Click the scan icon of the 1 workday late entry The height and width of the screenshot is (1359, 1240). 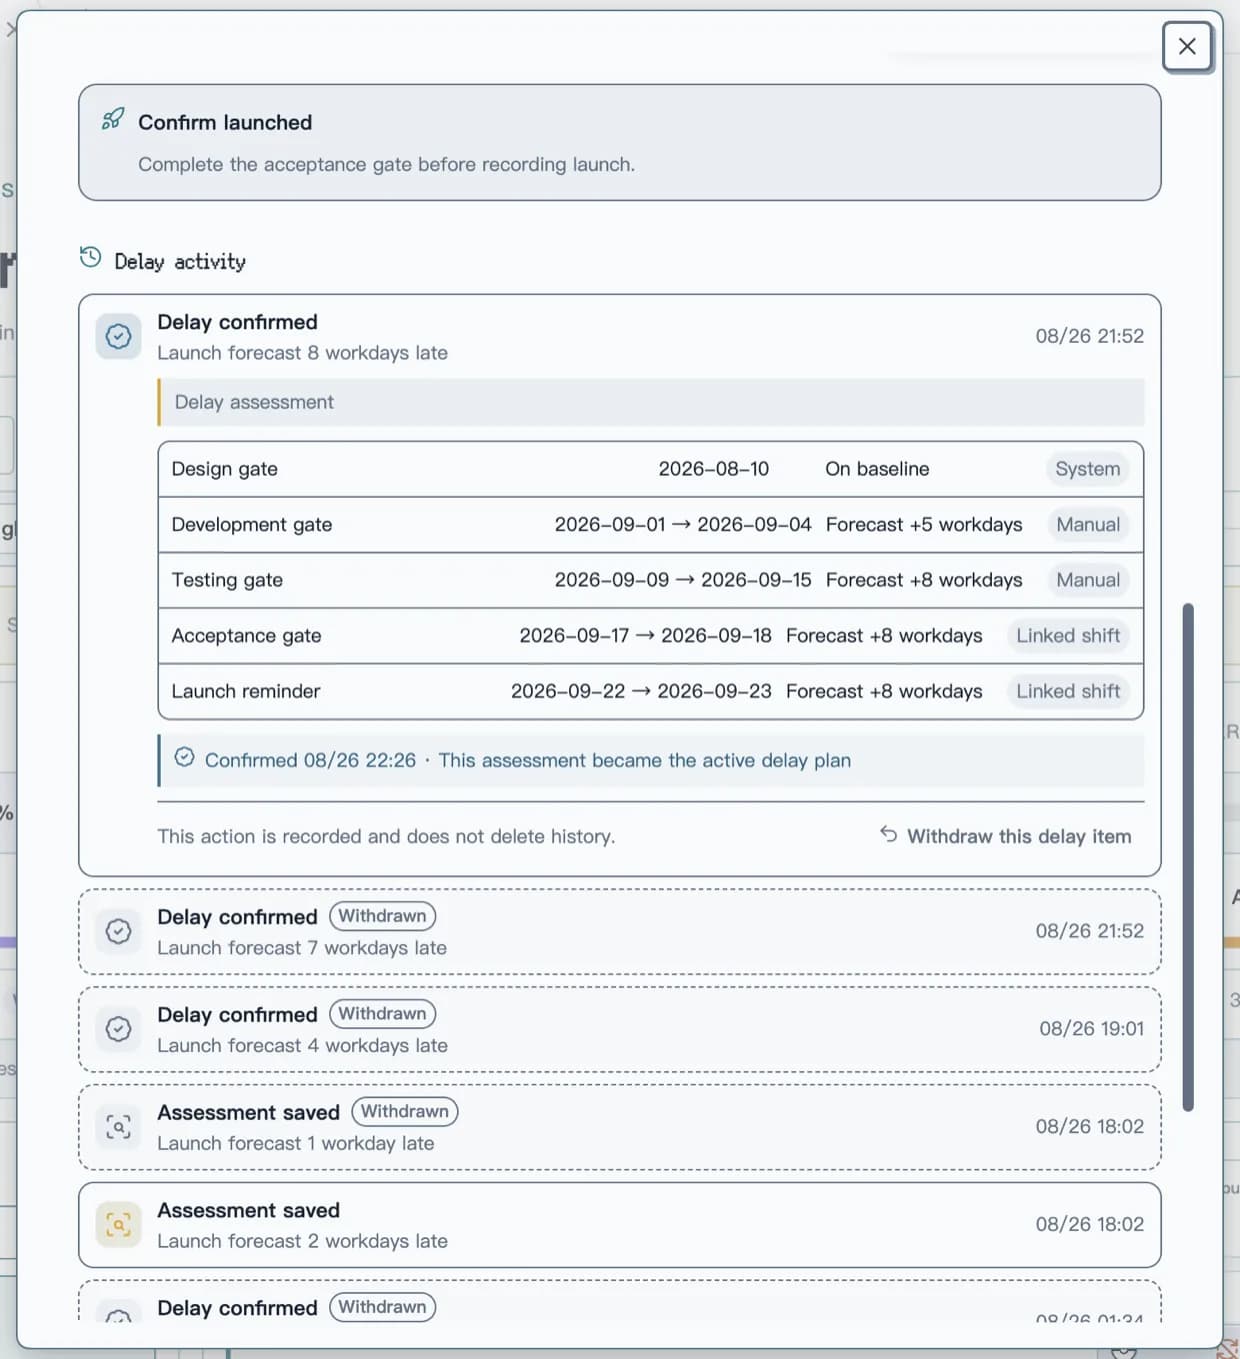(118, 1127)
